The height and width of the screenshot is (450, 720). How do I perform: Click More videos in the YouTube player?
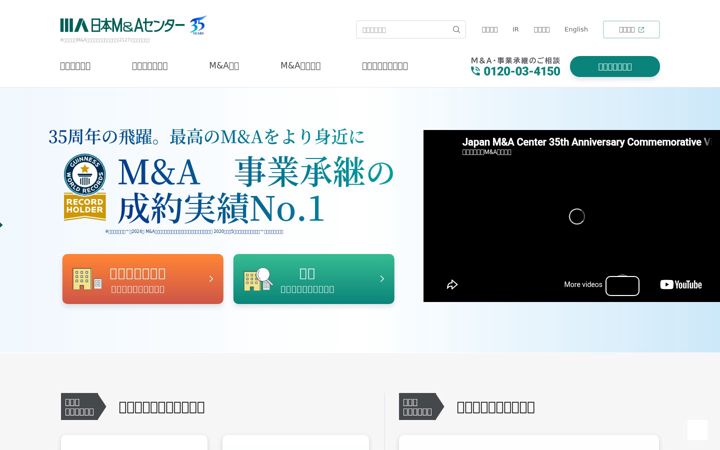(x=583, y=285)
